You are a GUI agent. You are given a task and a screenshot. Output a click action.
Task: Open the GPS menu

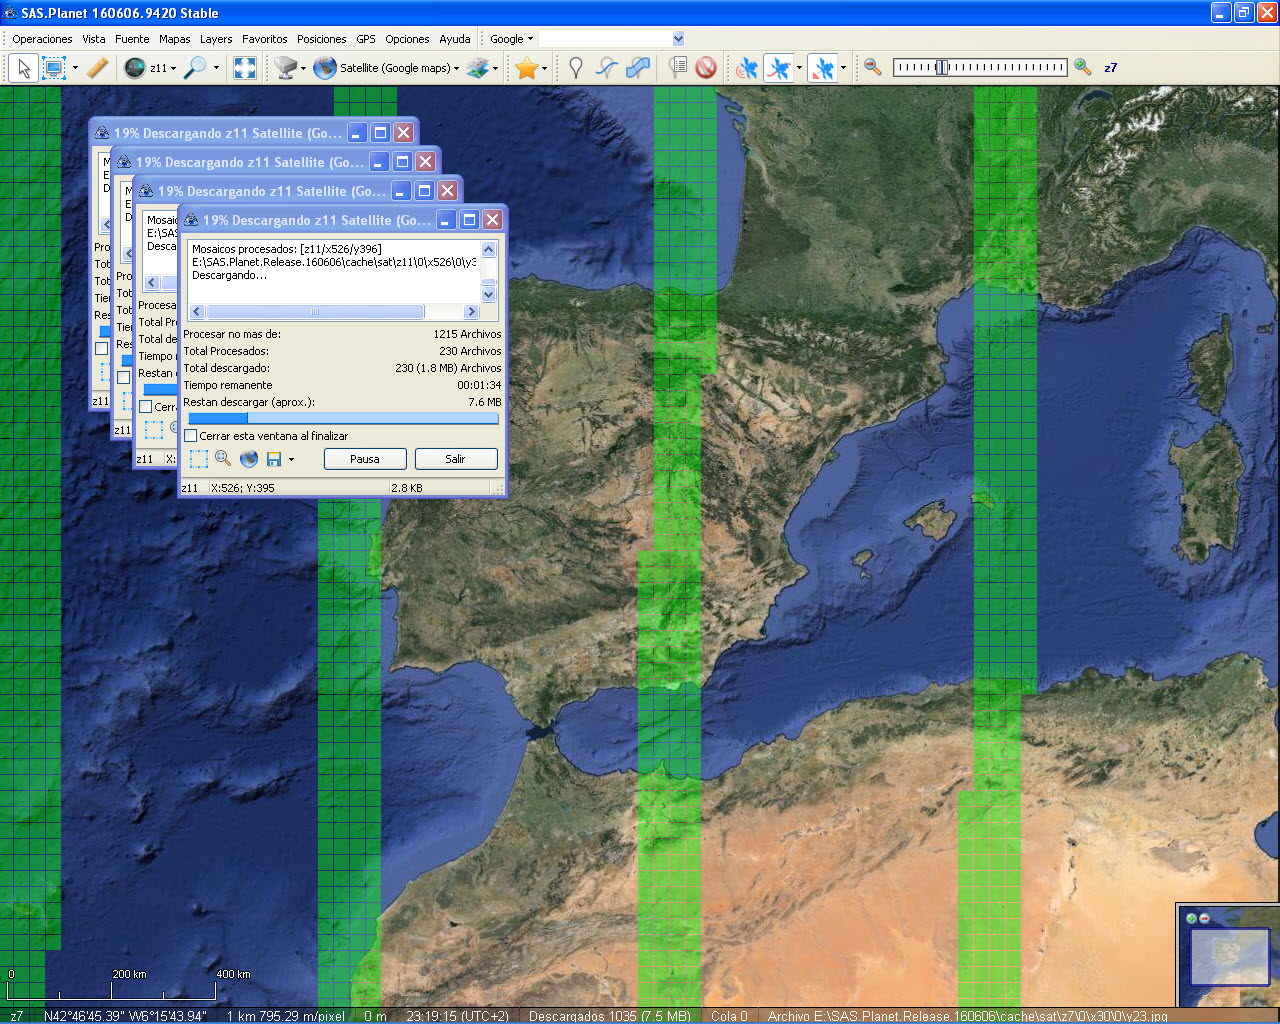pyautogui.click(x=366, y=38)
